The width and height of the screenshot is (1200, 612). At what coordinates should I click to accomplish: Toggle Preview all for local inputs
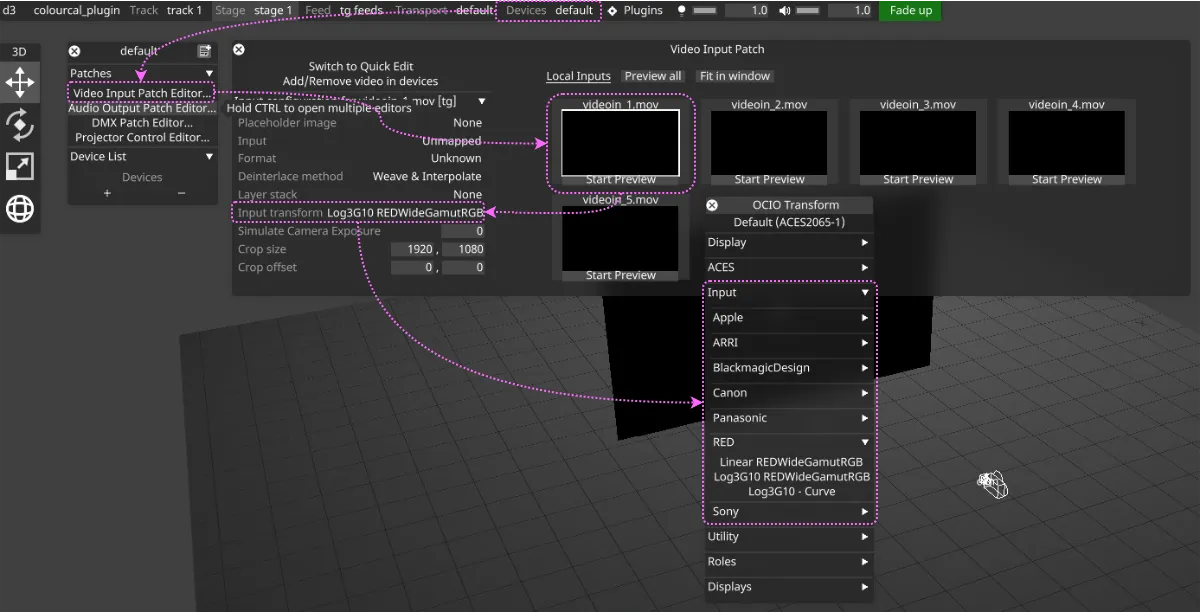(652, 75)
